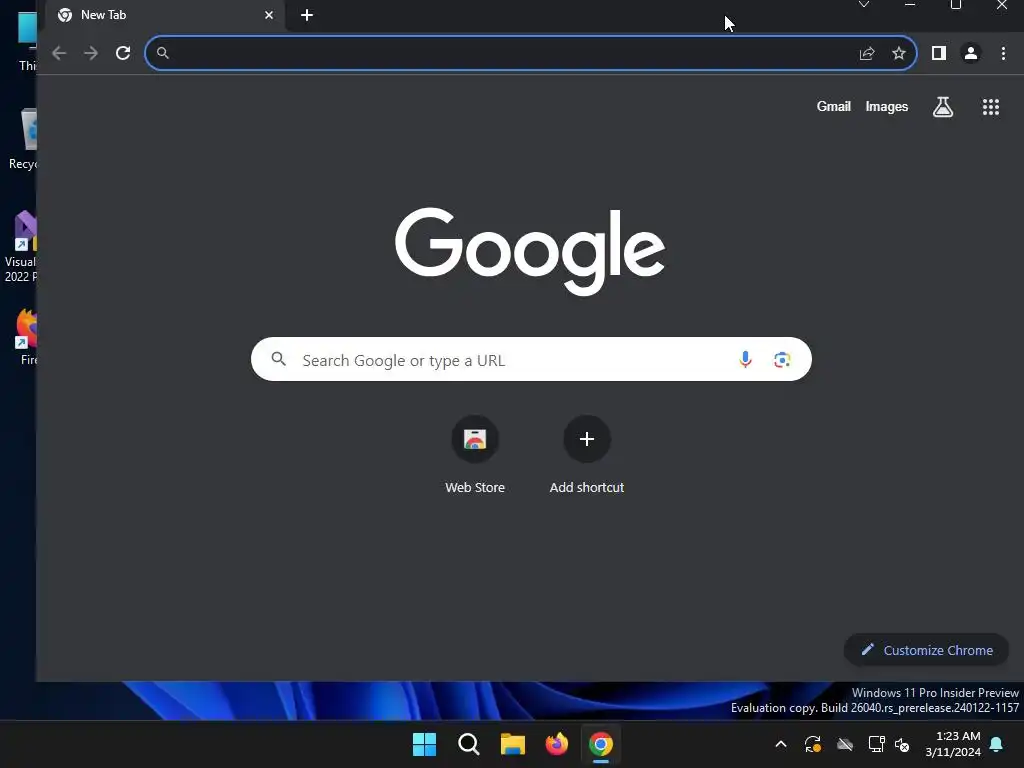Open Google Images link
1024x768 pixels.
pyautogui.click(x=886, y=106)
